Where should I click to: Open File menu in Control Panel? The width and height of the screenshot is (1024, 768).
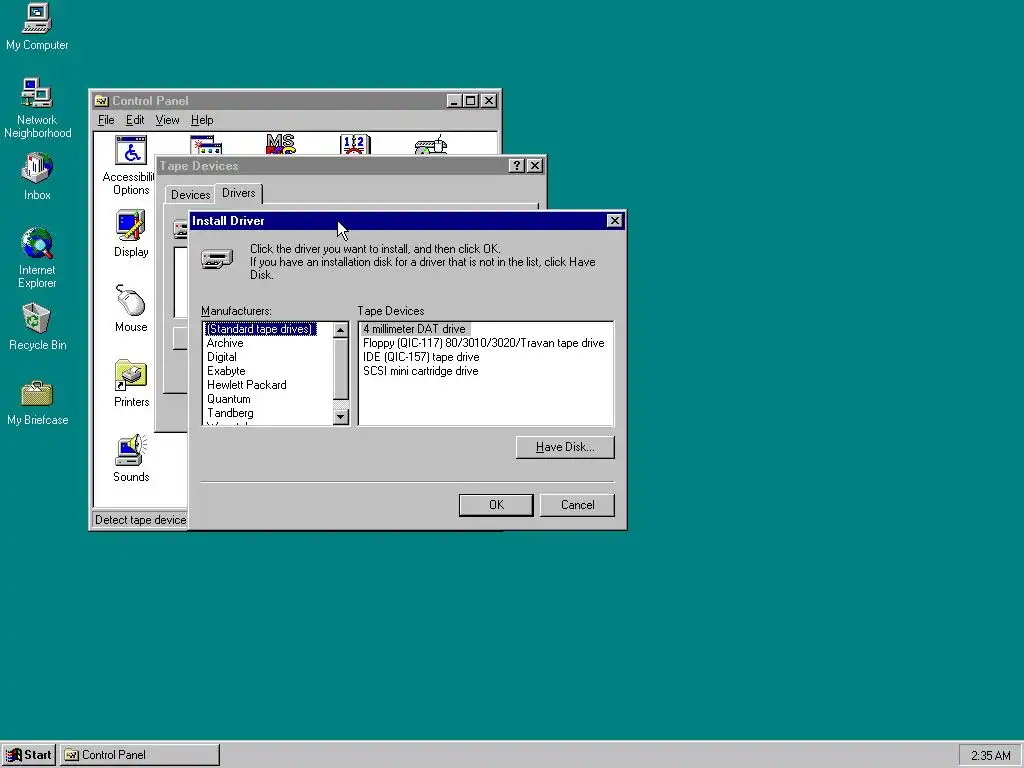pos(106,120)
